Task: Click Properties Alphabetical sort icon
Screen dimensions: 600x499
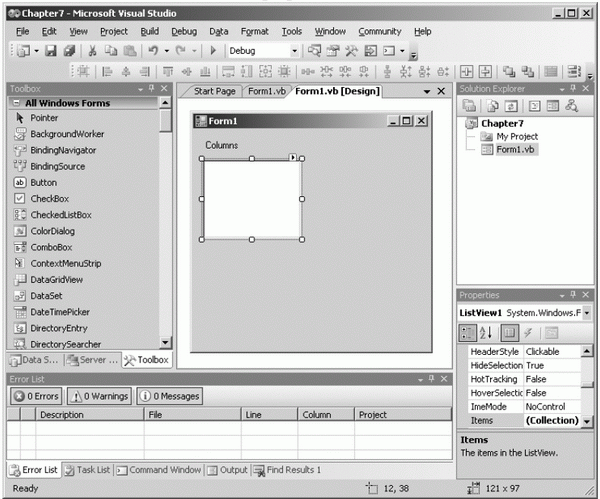Action: pos(486,333)
